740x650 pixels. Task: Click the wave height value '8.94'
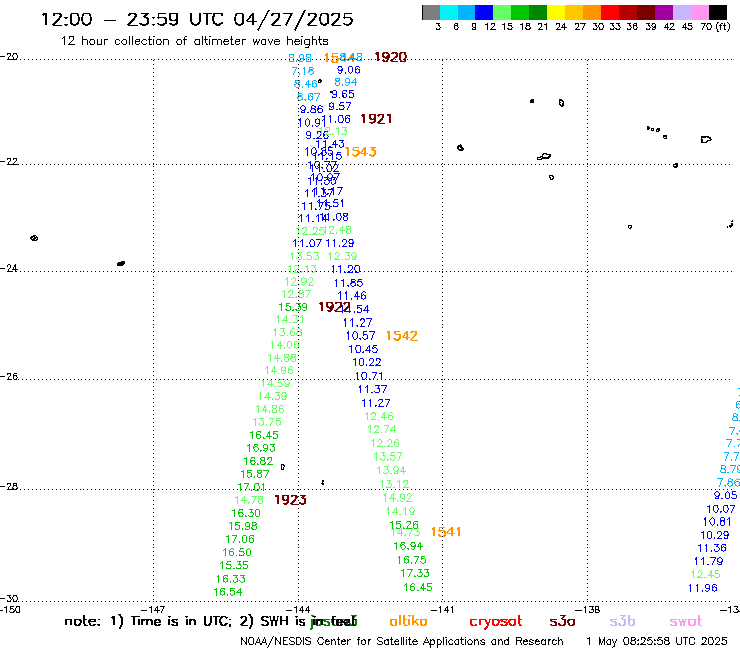click(346, 82)
